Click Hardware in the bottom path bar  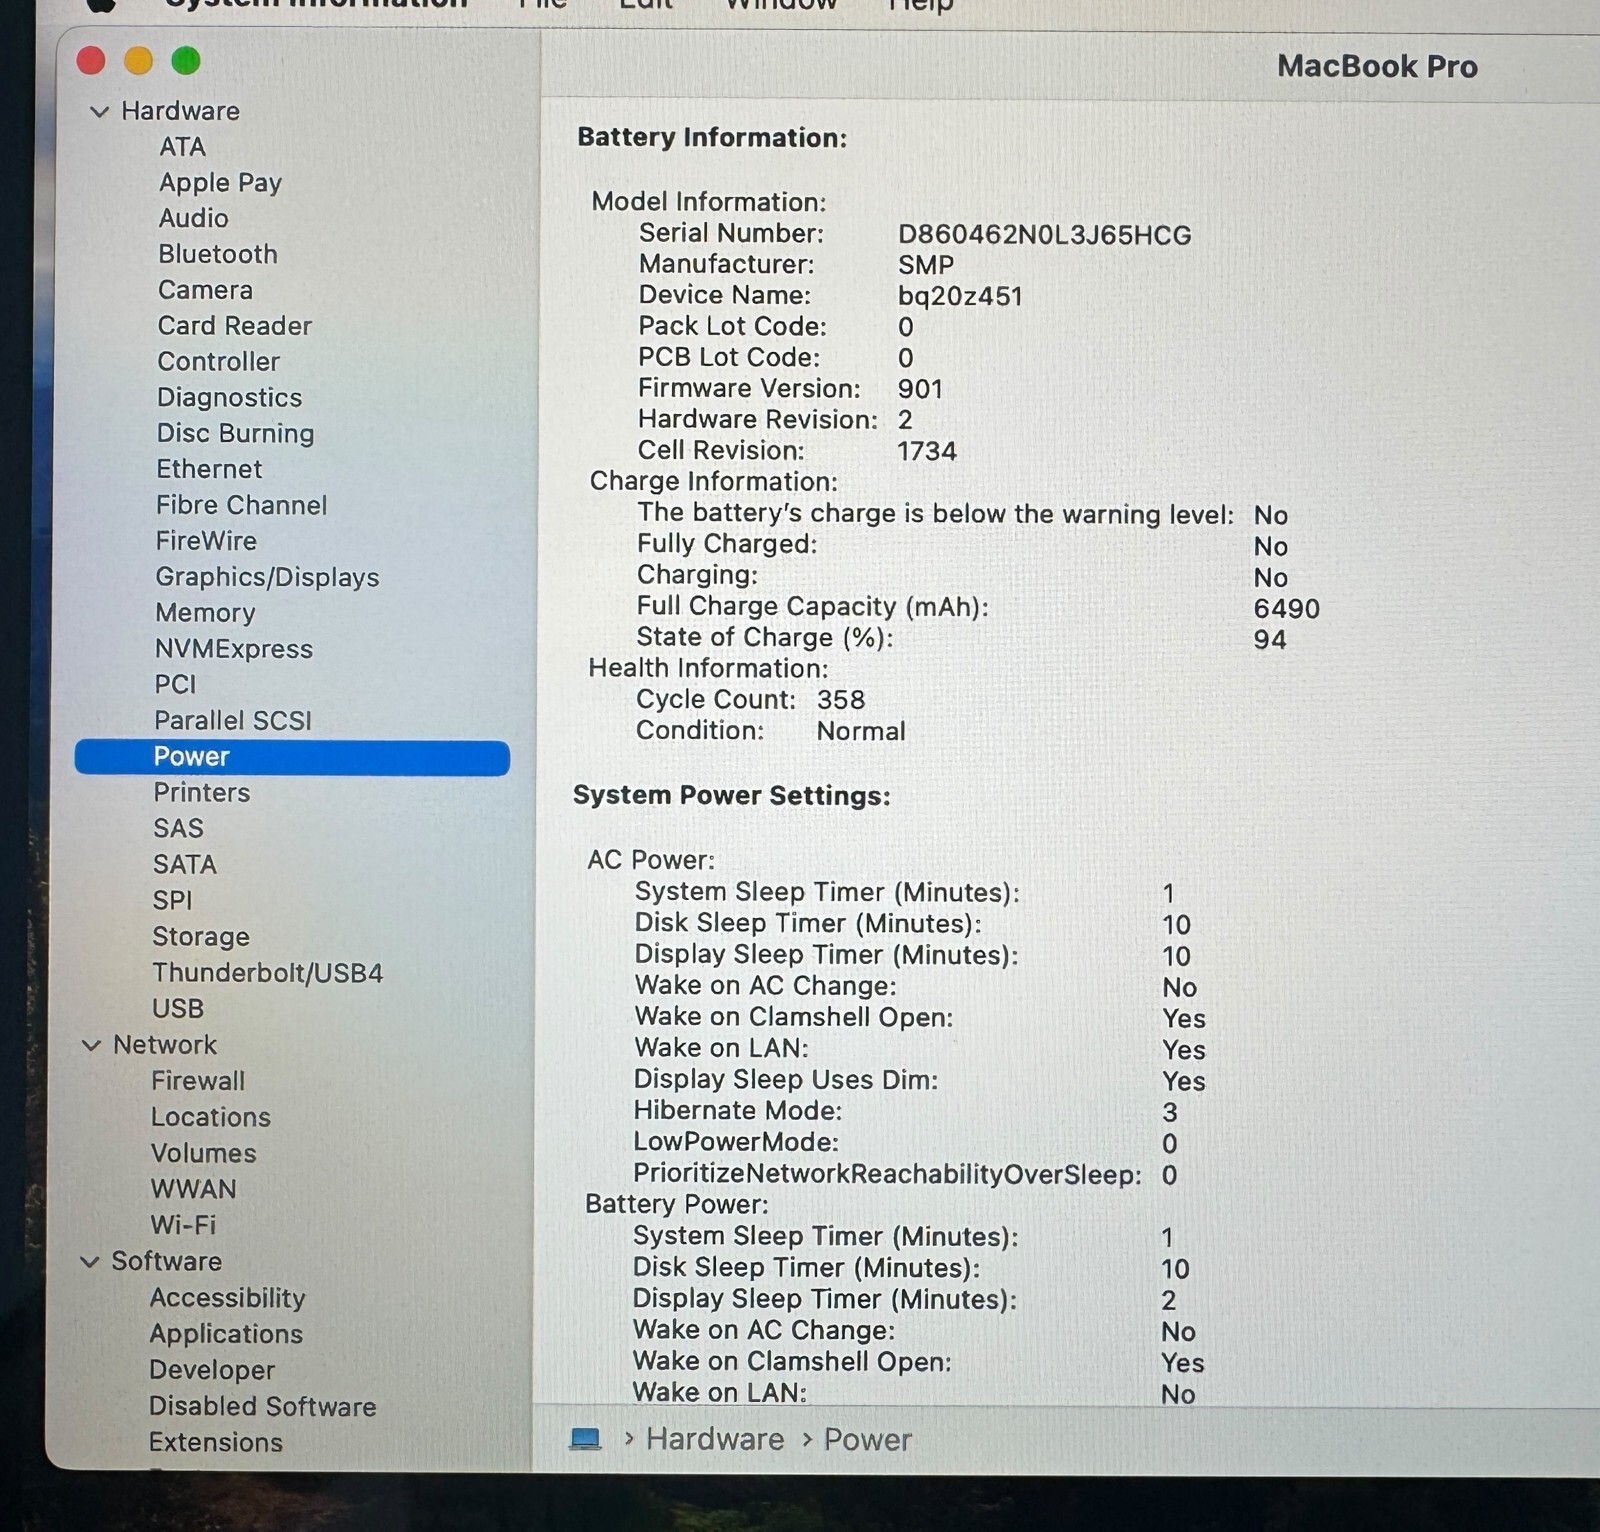pyautogui.click(x=714, y=1439)
